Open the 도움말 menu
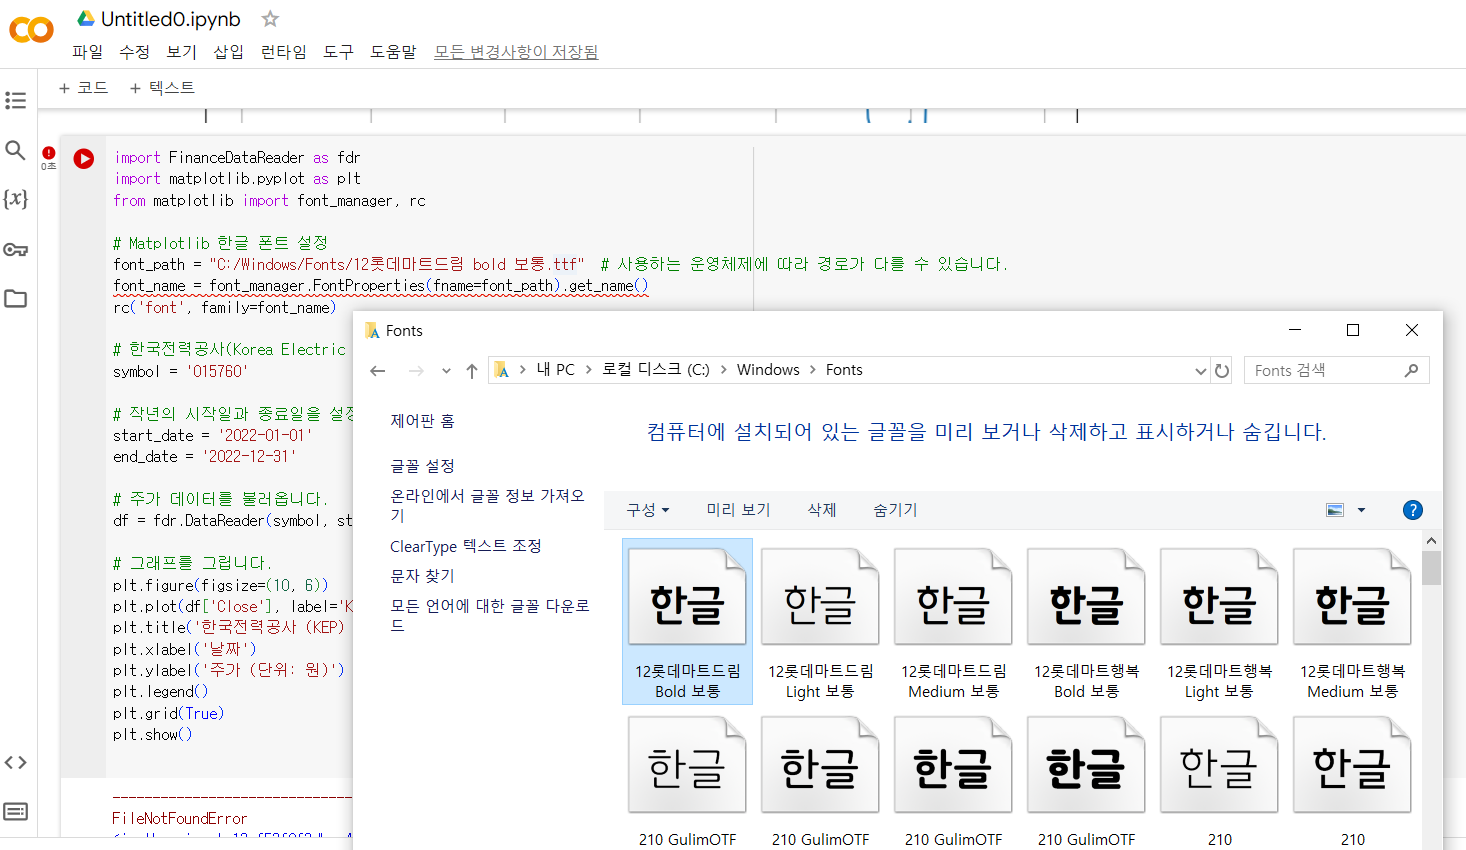This screenshot has height=850, width=1466. tap(393, 52)
